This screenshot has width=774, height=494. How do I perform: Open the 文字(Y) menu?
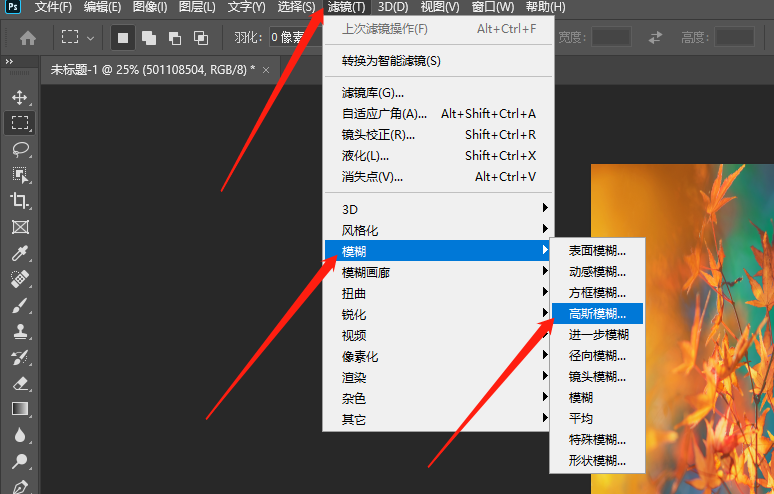[x=246, y=7]
